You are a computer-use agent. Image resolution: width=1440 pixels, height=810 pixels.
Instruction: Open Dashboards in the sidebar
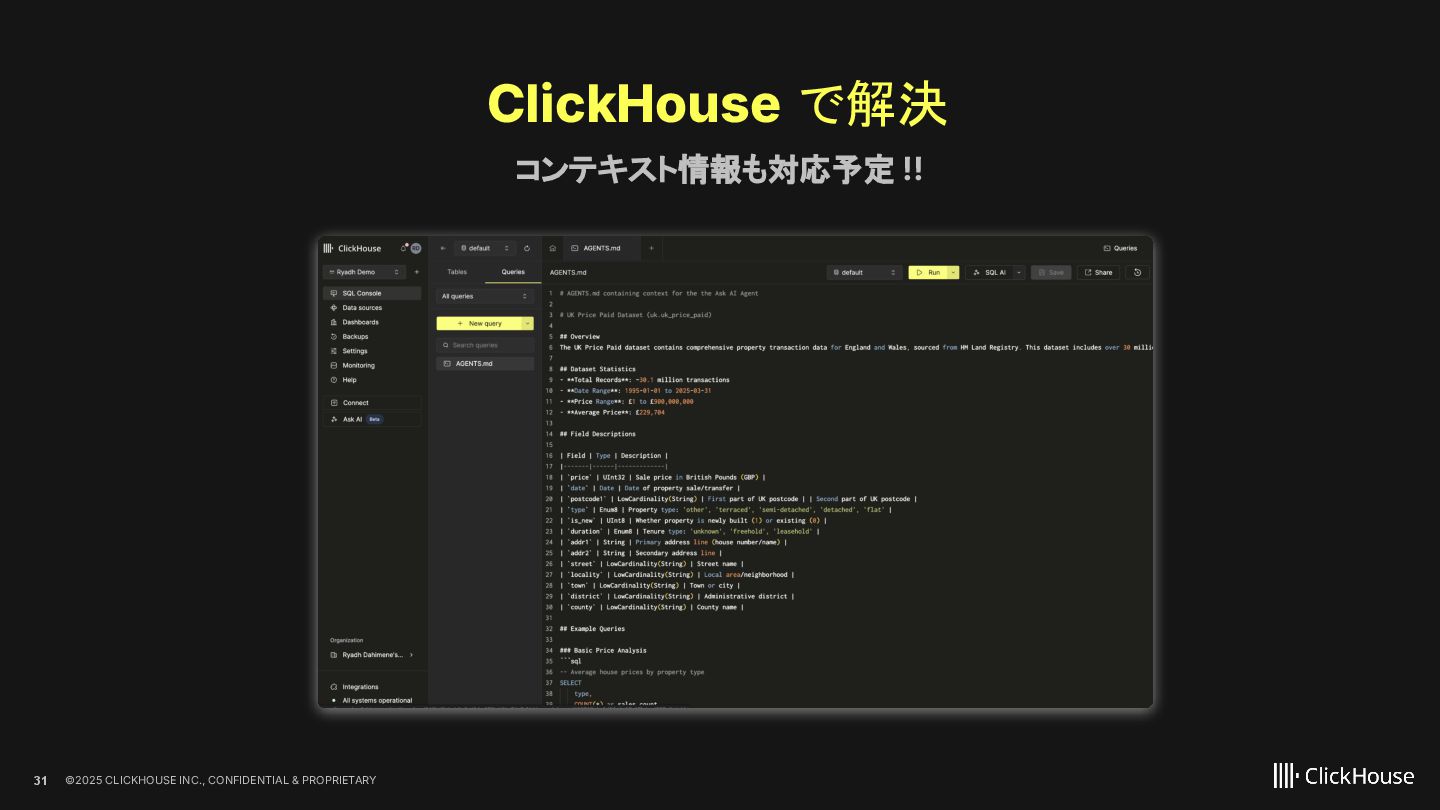(372, 322)
